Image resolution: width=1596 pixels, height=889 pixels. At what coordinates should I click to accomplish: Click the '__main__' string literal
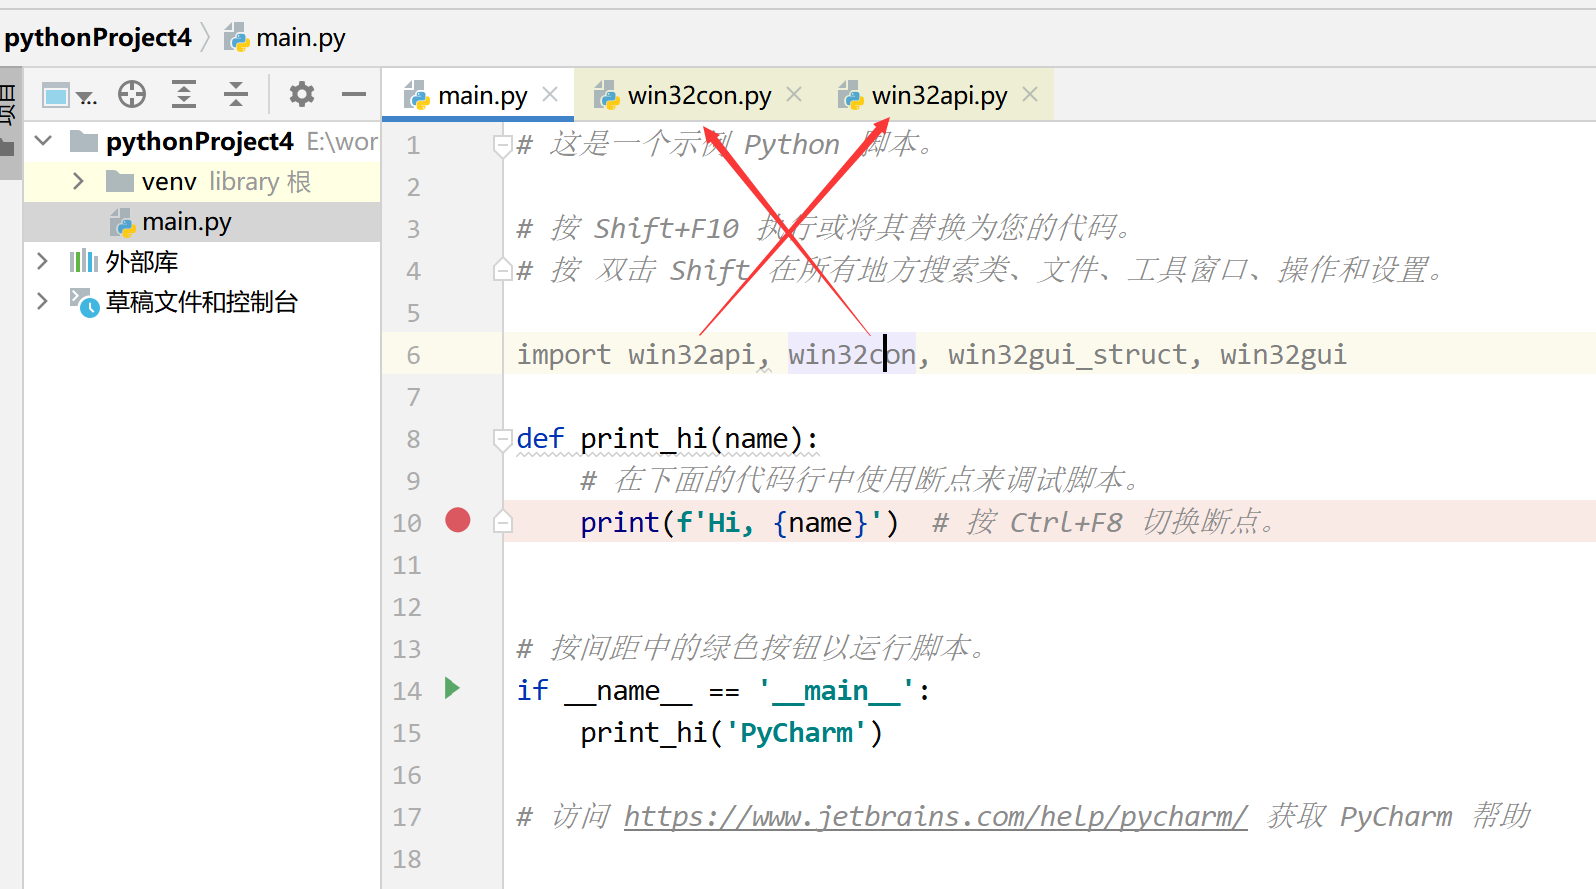pyautogui.click(x=836, y=691)
